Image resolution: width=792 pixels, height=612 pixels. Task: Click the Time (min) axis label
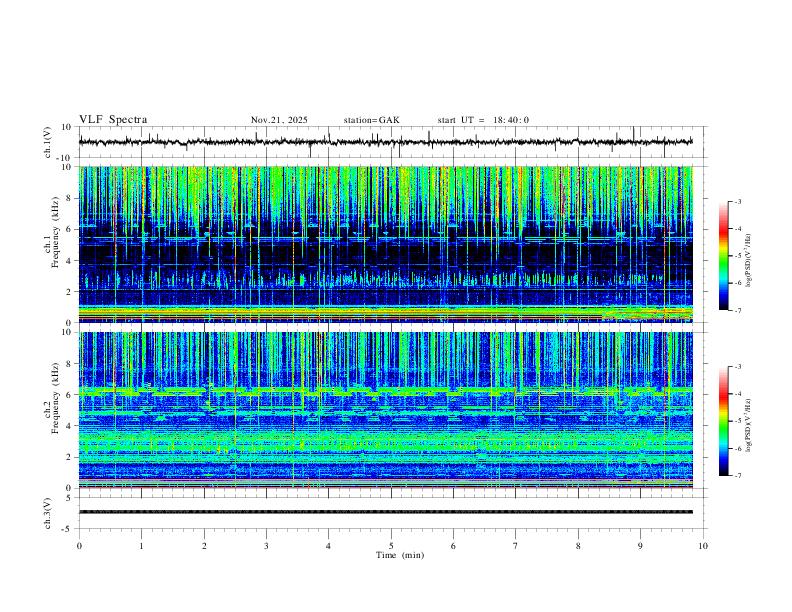pos(400,555)
